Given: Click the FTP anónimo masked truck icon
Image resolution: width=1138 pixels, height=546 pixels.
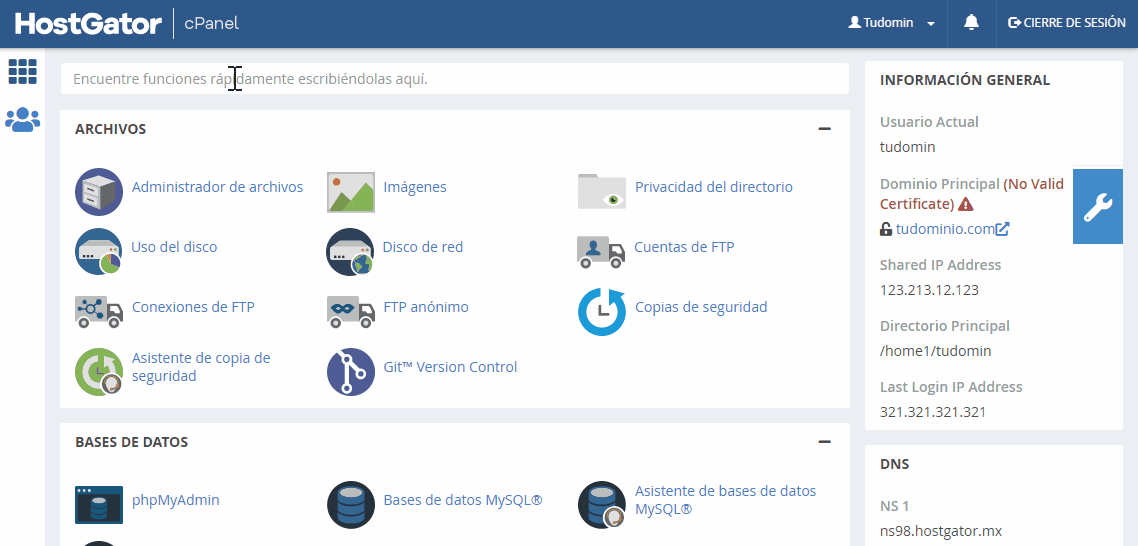Looking at the screenshot, I should (x=351, y=311).
